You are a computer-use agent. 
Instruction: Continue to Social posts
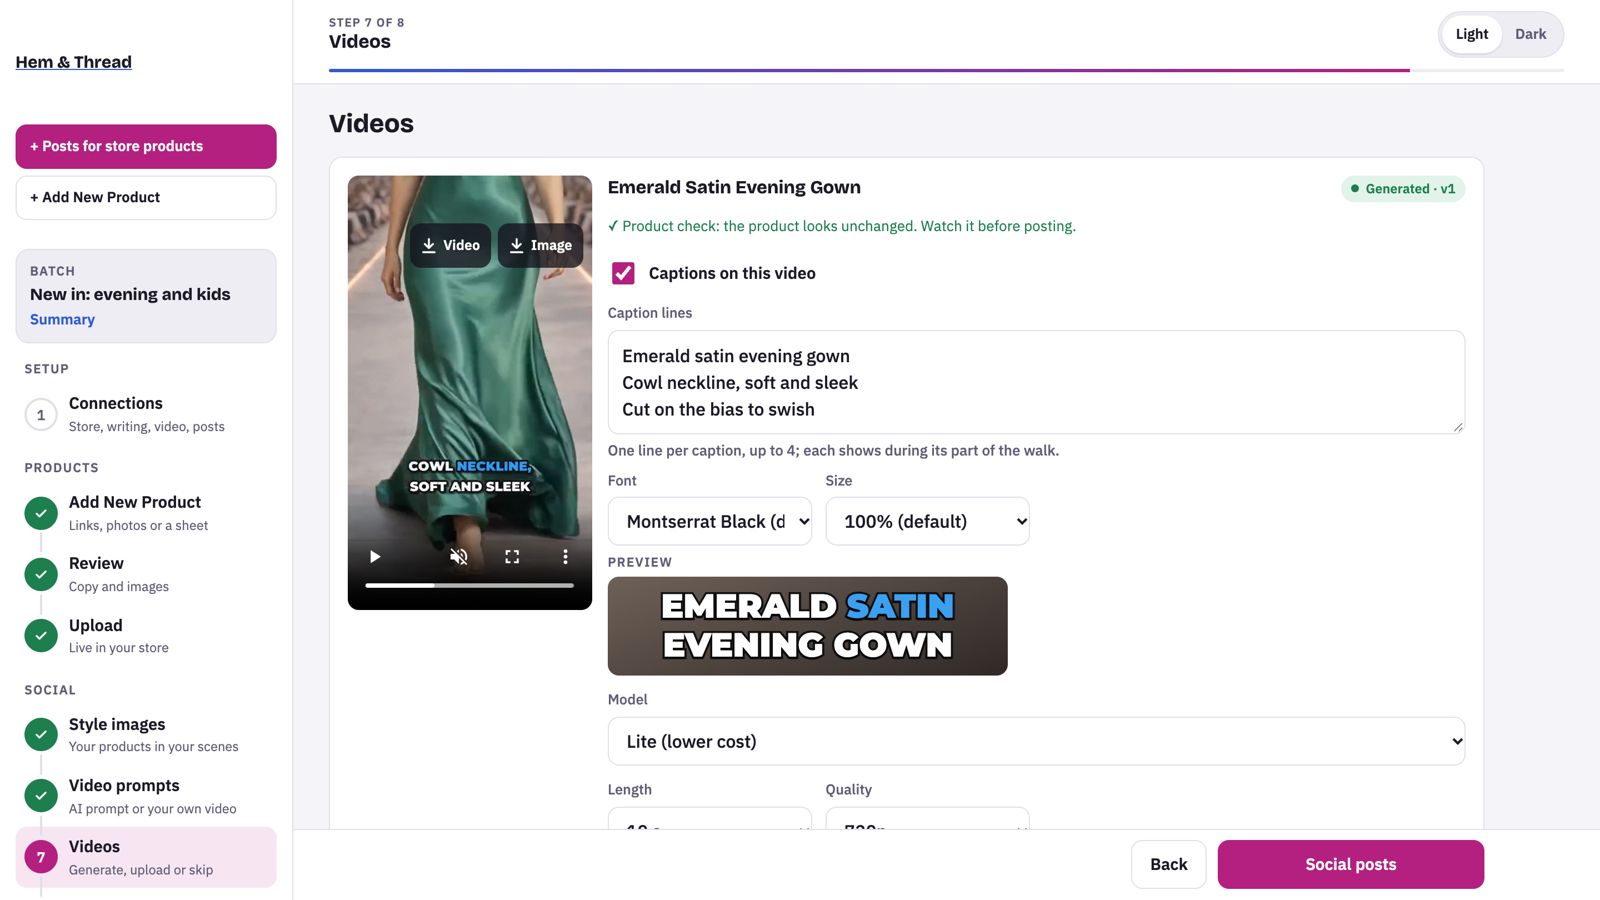coord(1350,864)
